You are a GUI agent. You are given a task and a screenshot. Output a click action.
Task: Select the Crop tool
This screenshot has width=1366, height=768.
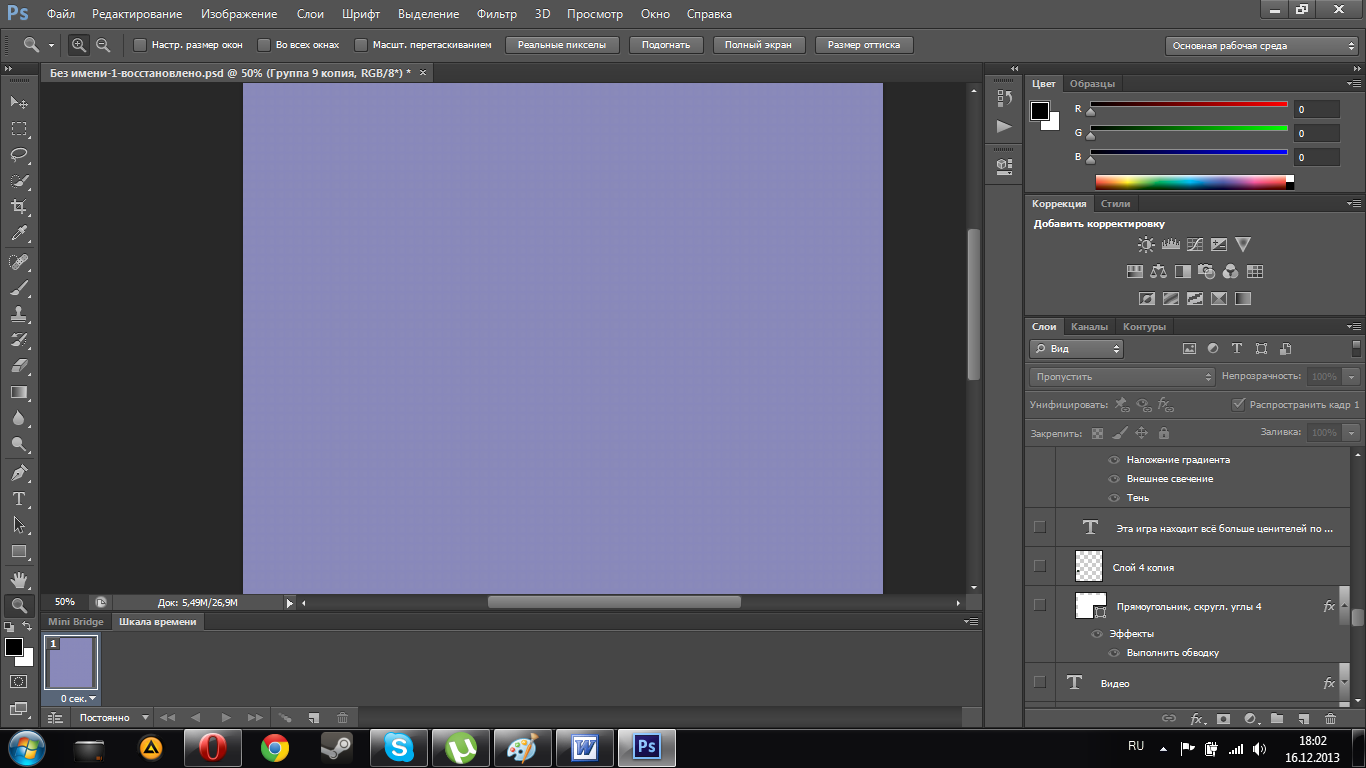19,207
